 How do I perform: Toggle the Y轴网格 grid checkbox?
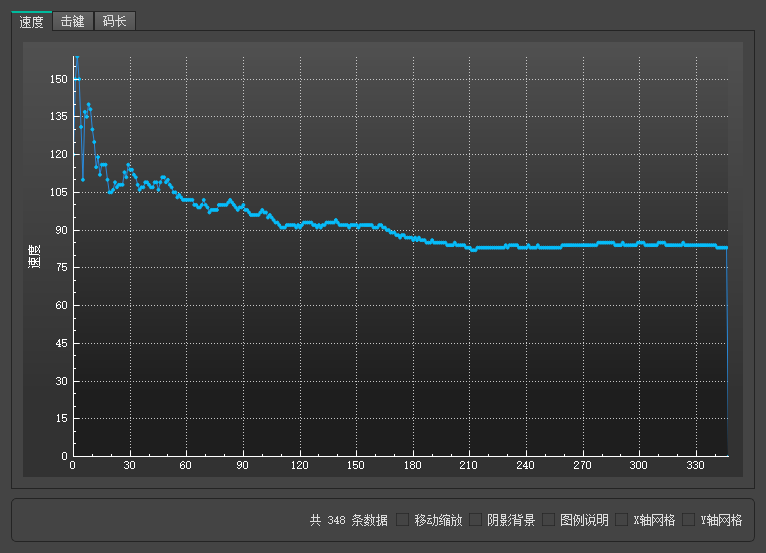[688, 520]
